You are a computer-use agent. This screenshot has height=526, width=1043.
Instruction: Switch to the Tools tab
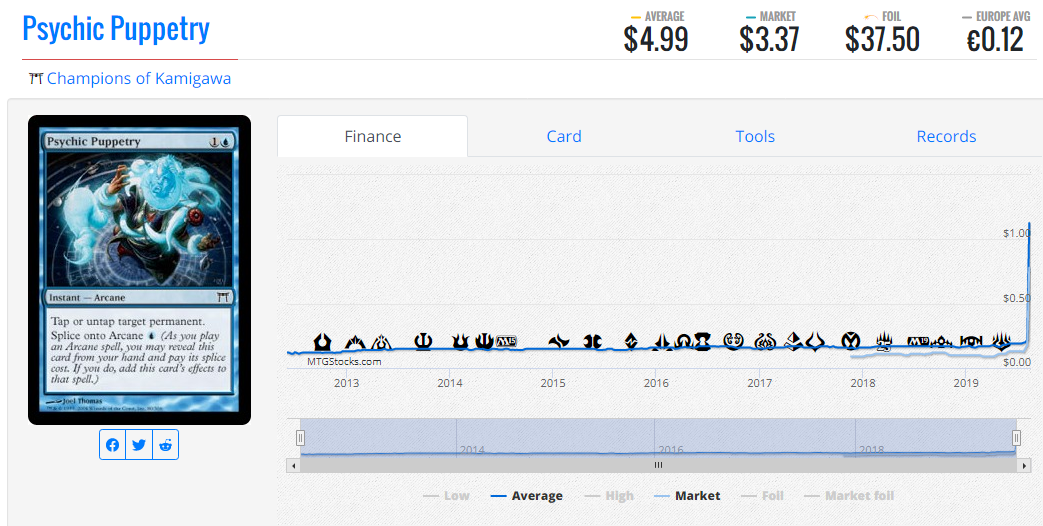click(755, 136)
